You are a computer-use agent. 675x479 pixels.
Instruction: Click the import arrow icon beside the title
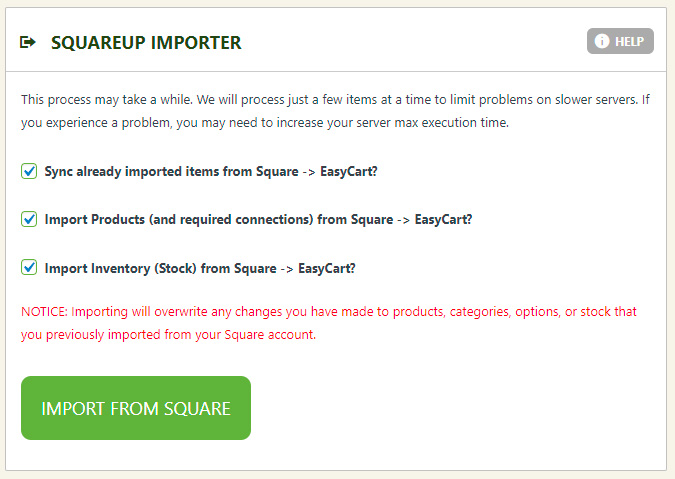(28, 42)
